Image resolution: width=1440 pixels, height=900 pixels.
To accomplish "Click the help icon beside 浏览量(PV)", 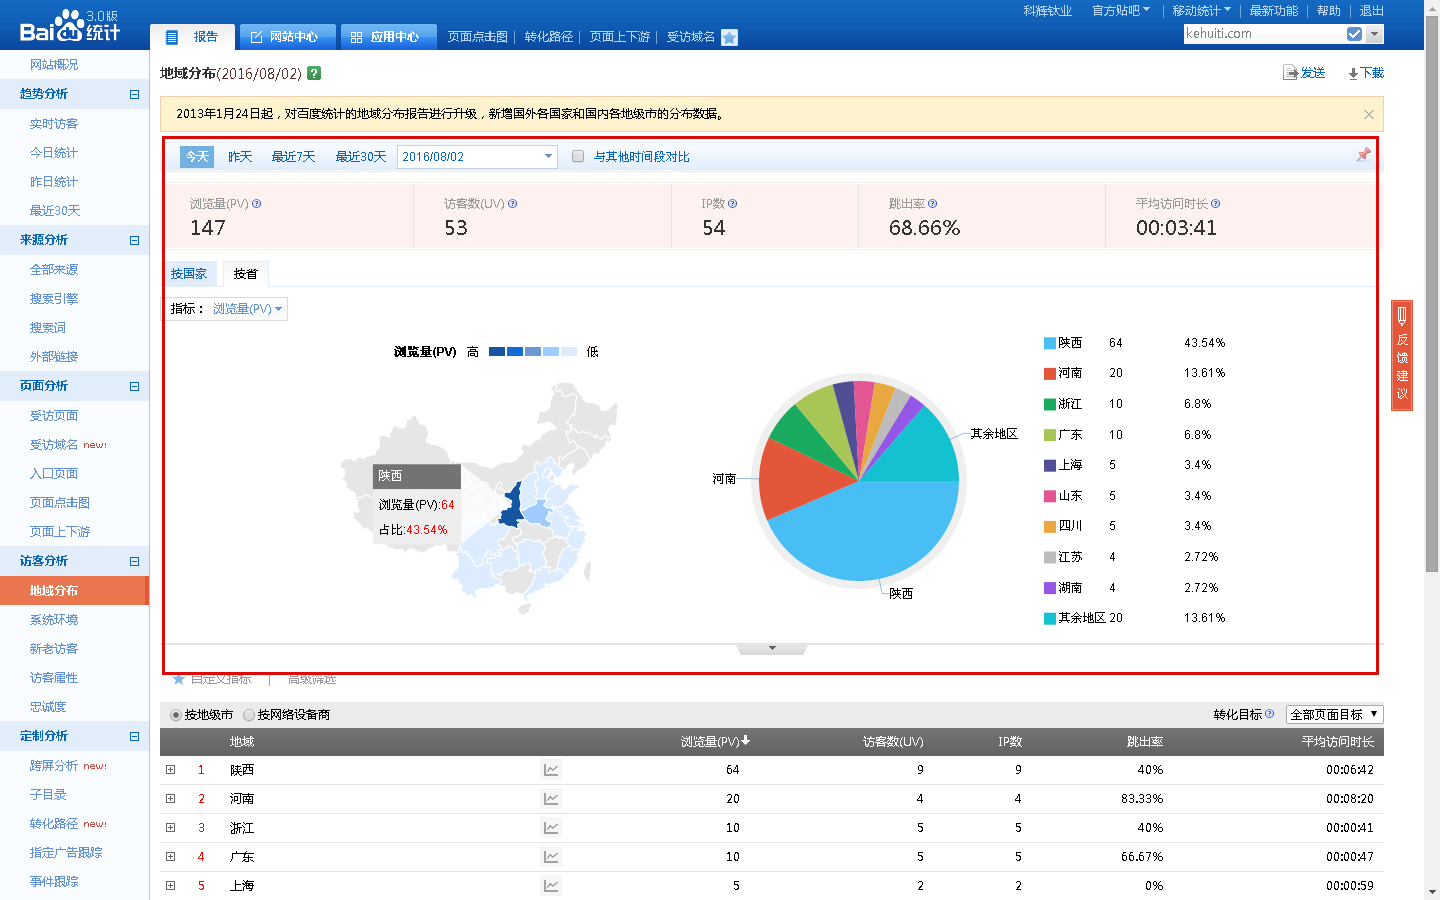I will (x=257, y=204).
